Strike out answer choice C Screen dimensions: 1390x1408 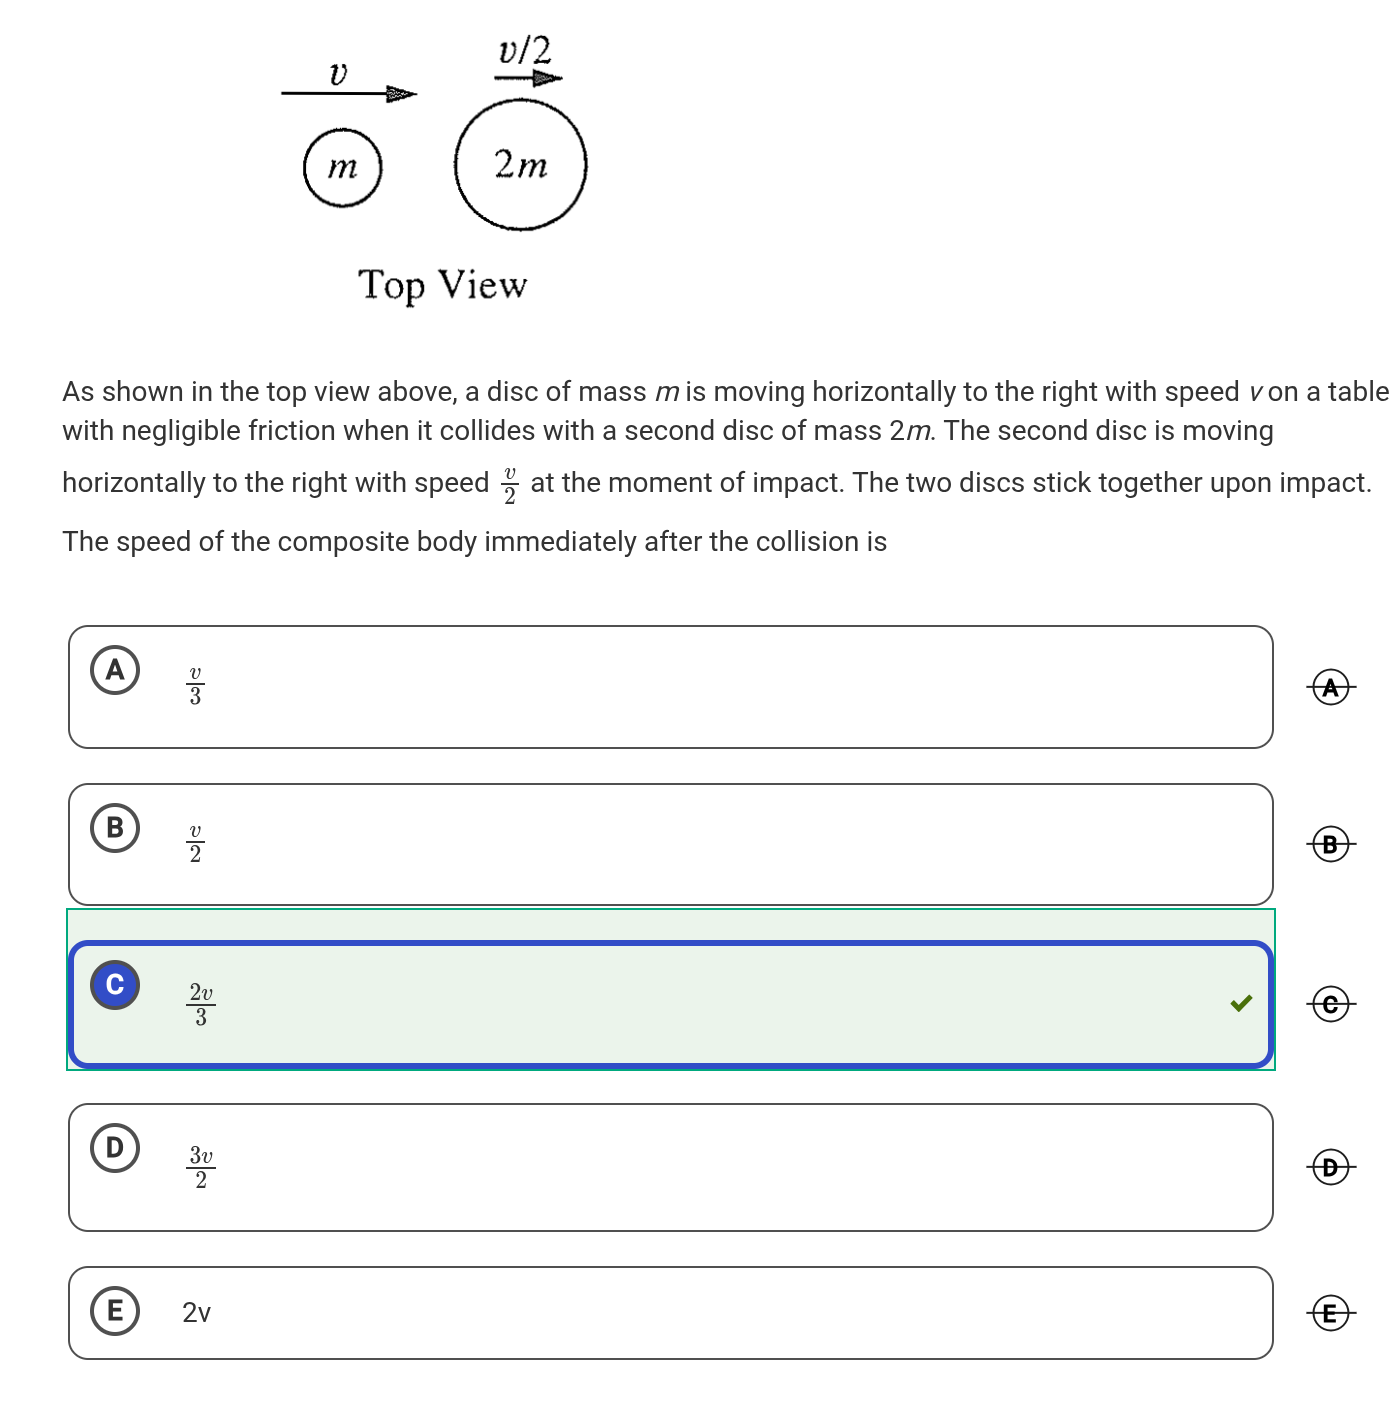(1330, 1003)
